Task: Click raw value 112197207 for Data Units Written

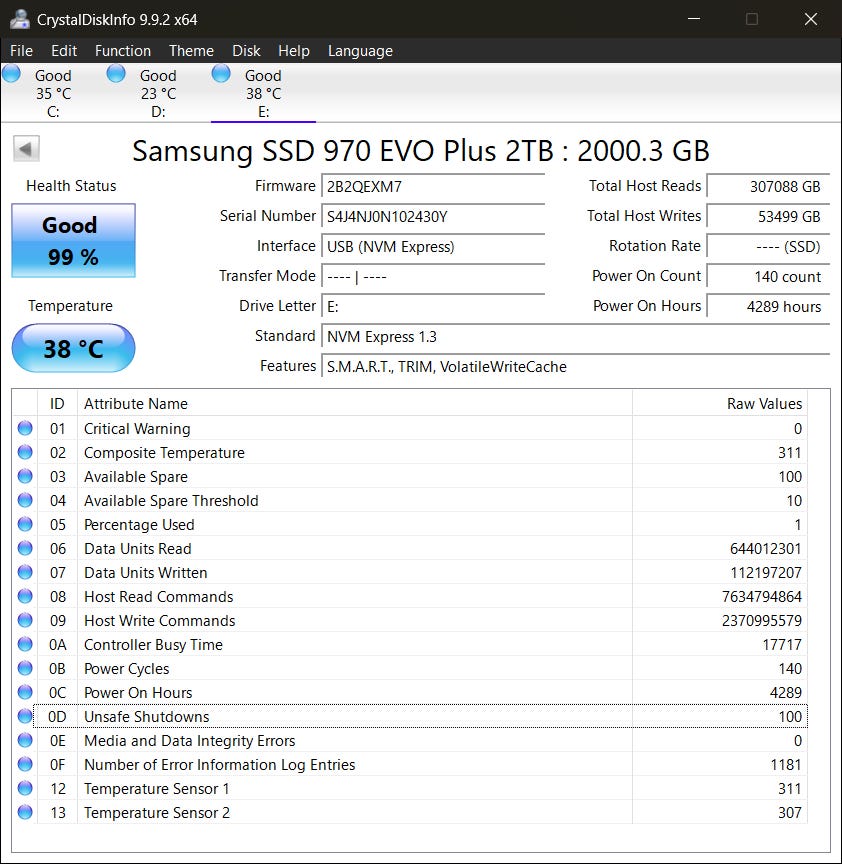Action: (766, 573)
